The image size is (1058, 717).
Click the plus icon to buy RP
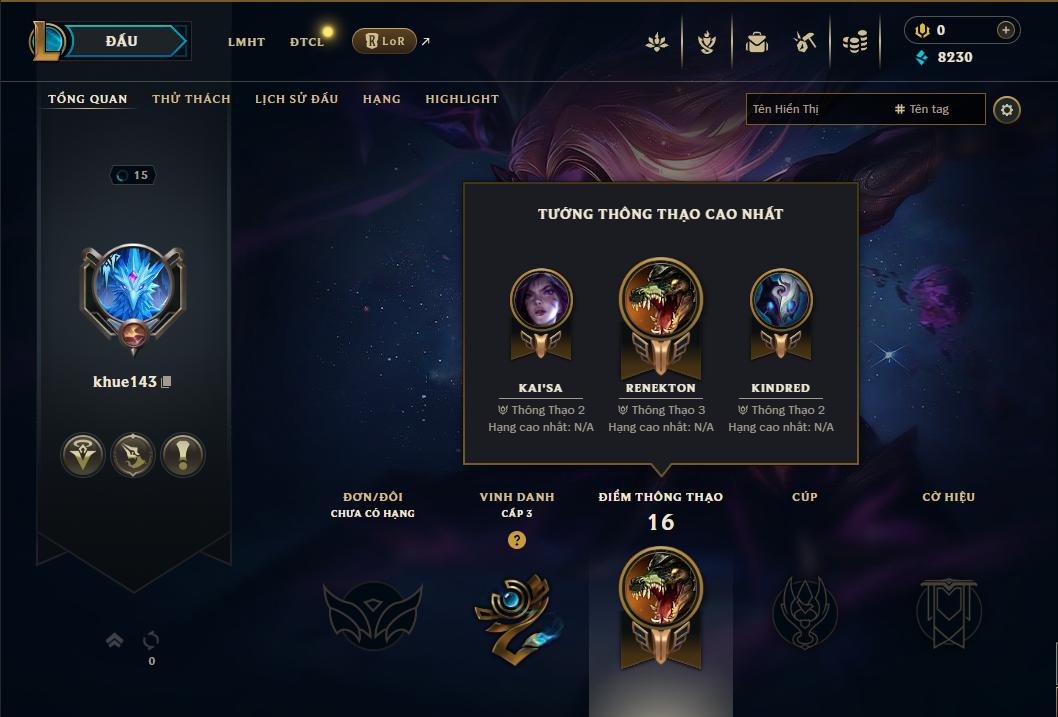coord(1005,30)
